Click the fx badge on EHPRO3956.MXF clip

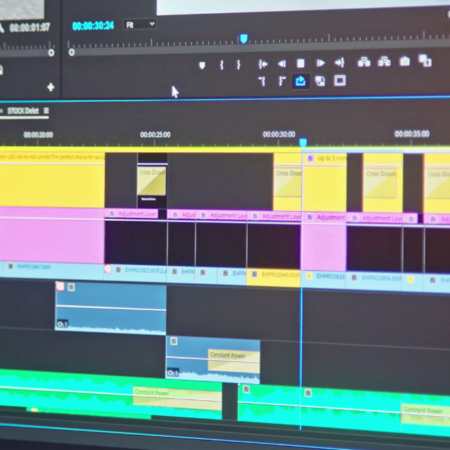point(354,277)
